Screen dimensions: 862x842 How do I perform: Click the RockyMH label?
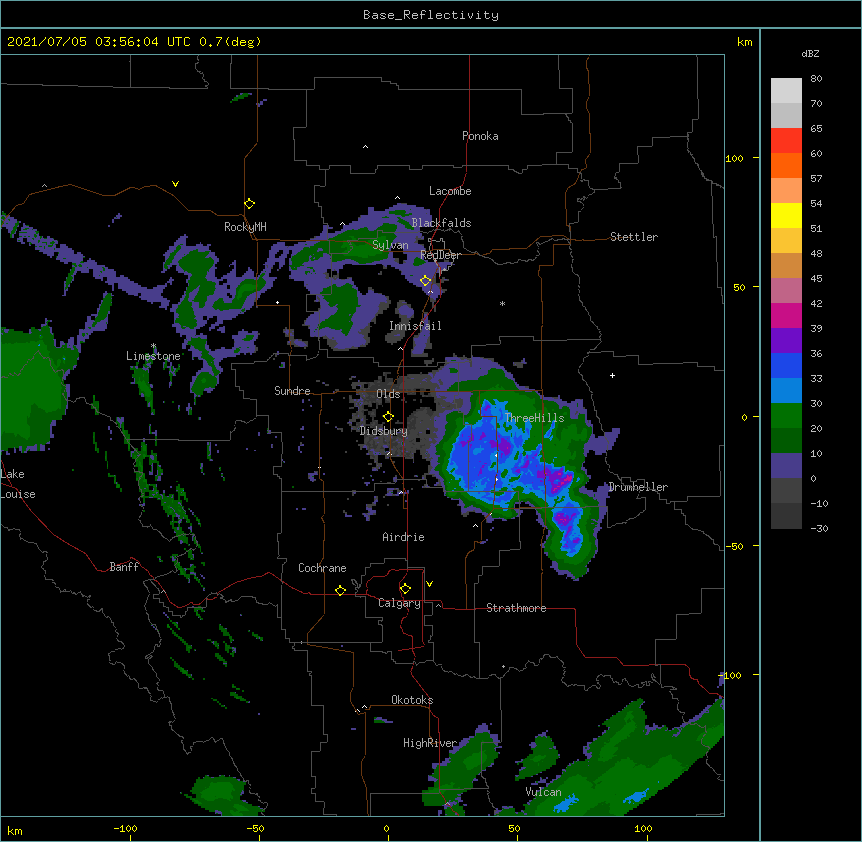245,227
